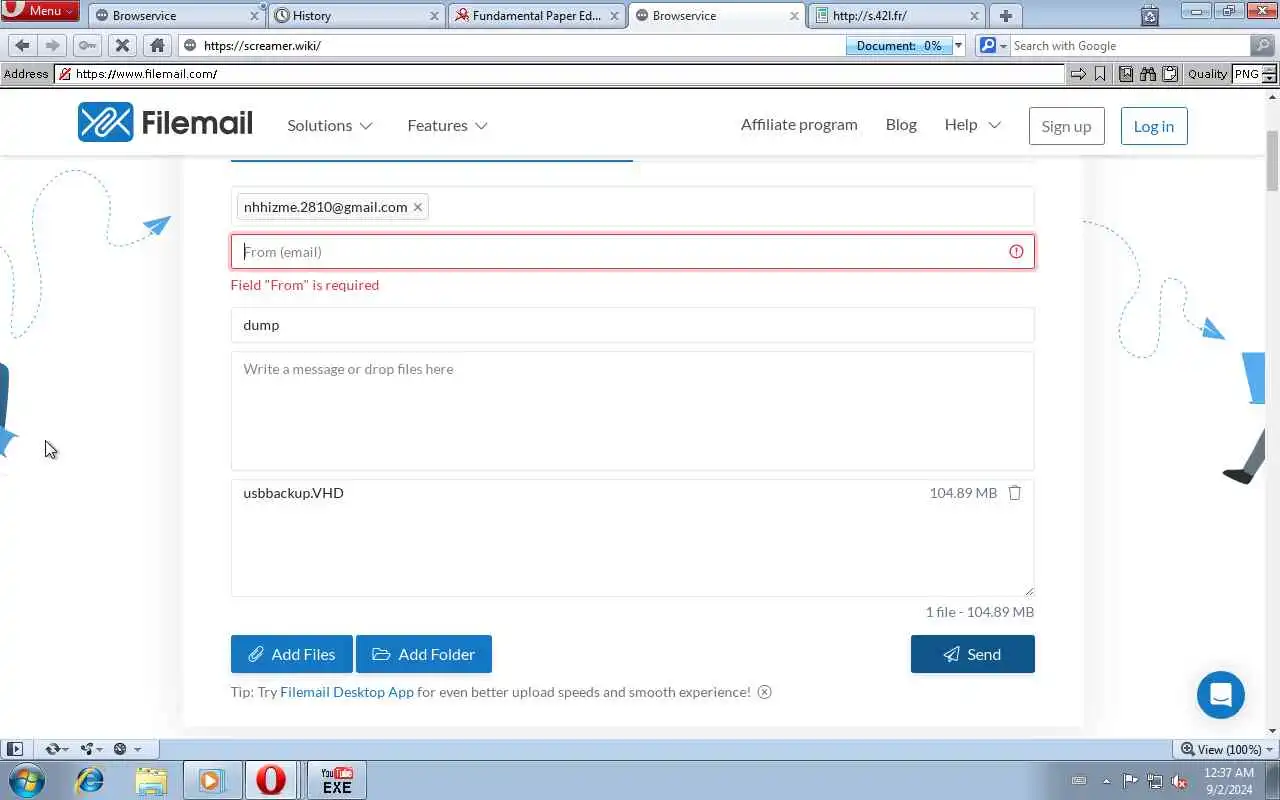Click the Filemail logo
Viewport: 1280px width, 800px height.
click(165, 122)
